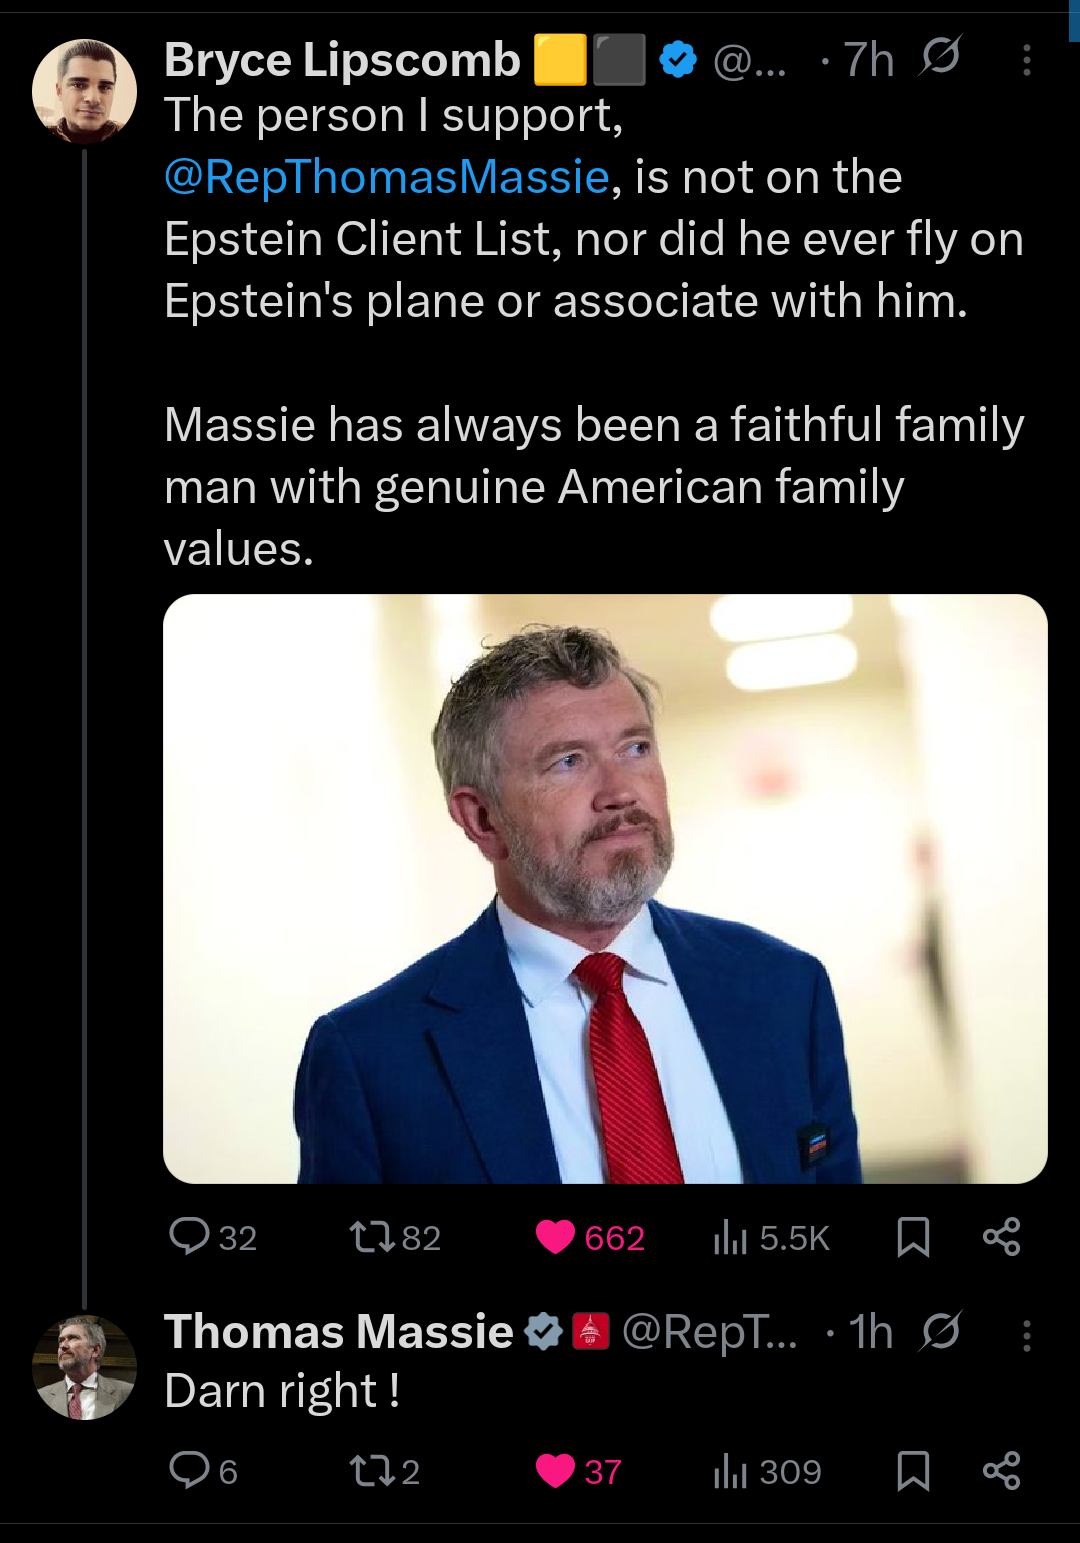The image size is (1080, 1543).
Task: Repost Thomas Massie's reply with 2 reposts
Action: pyautogui.click(x=384, y=1471)
